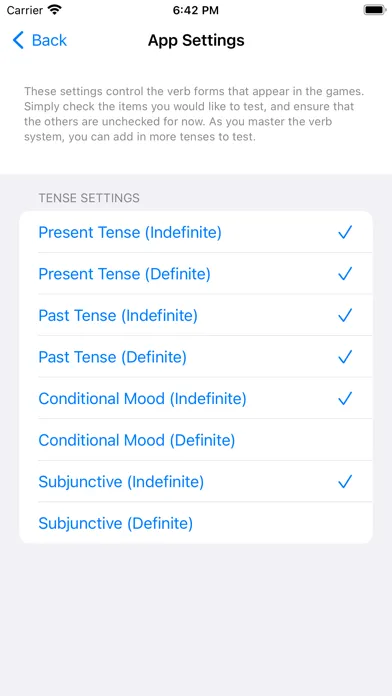Click checkmark beside Subjunctive (Indefinite)

tap(345, 482)
